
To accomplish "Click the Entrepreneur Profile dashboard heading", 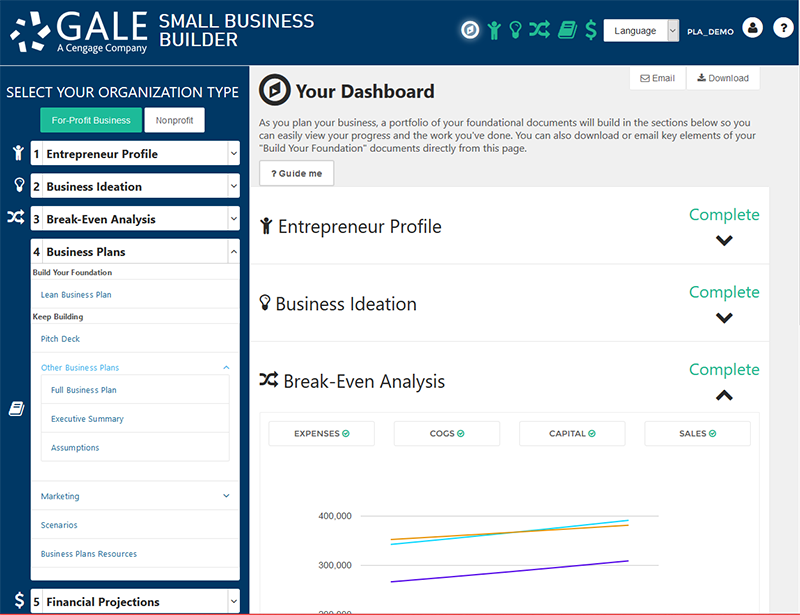I will 359,226.
